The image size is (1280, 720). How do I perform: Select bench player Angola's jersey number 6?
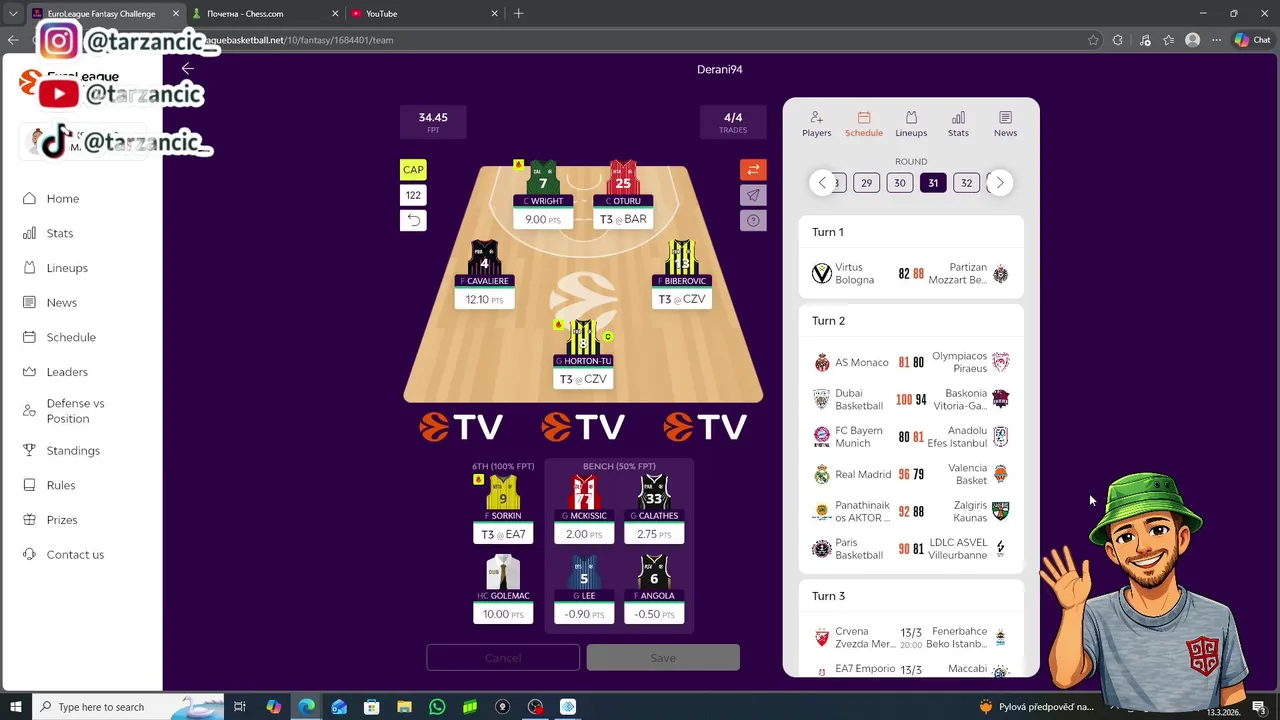(654, 572)
